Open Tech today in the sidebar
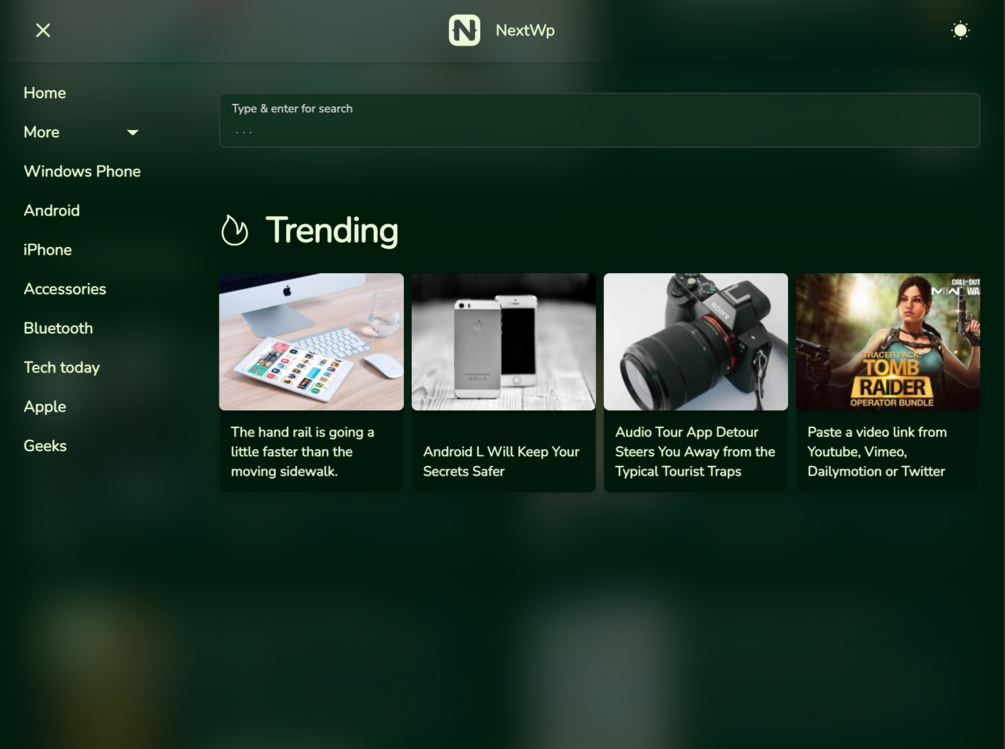1005x749 pixels. (x=62, y=367)
